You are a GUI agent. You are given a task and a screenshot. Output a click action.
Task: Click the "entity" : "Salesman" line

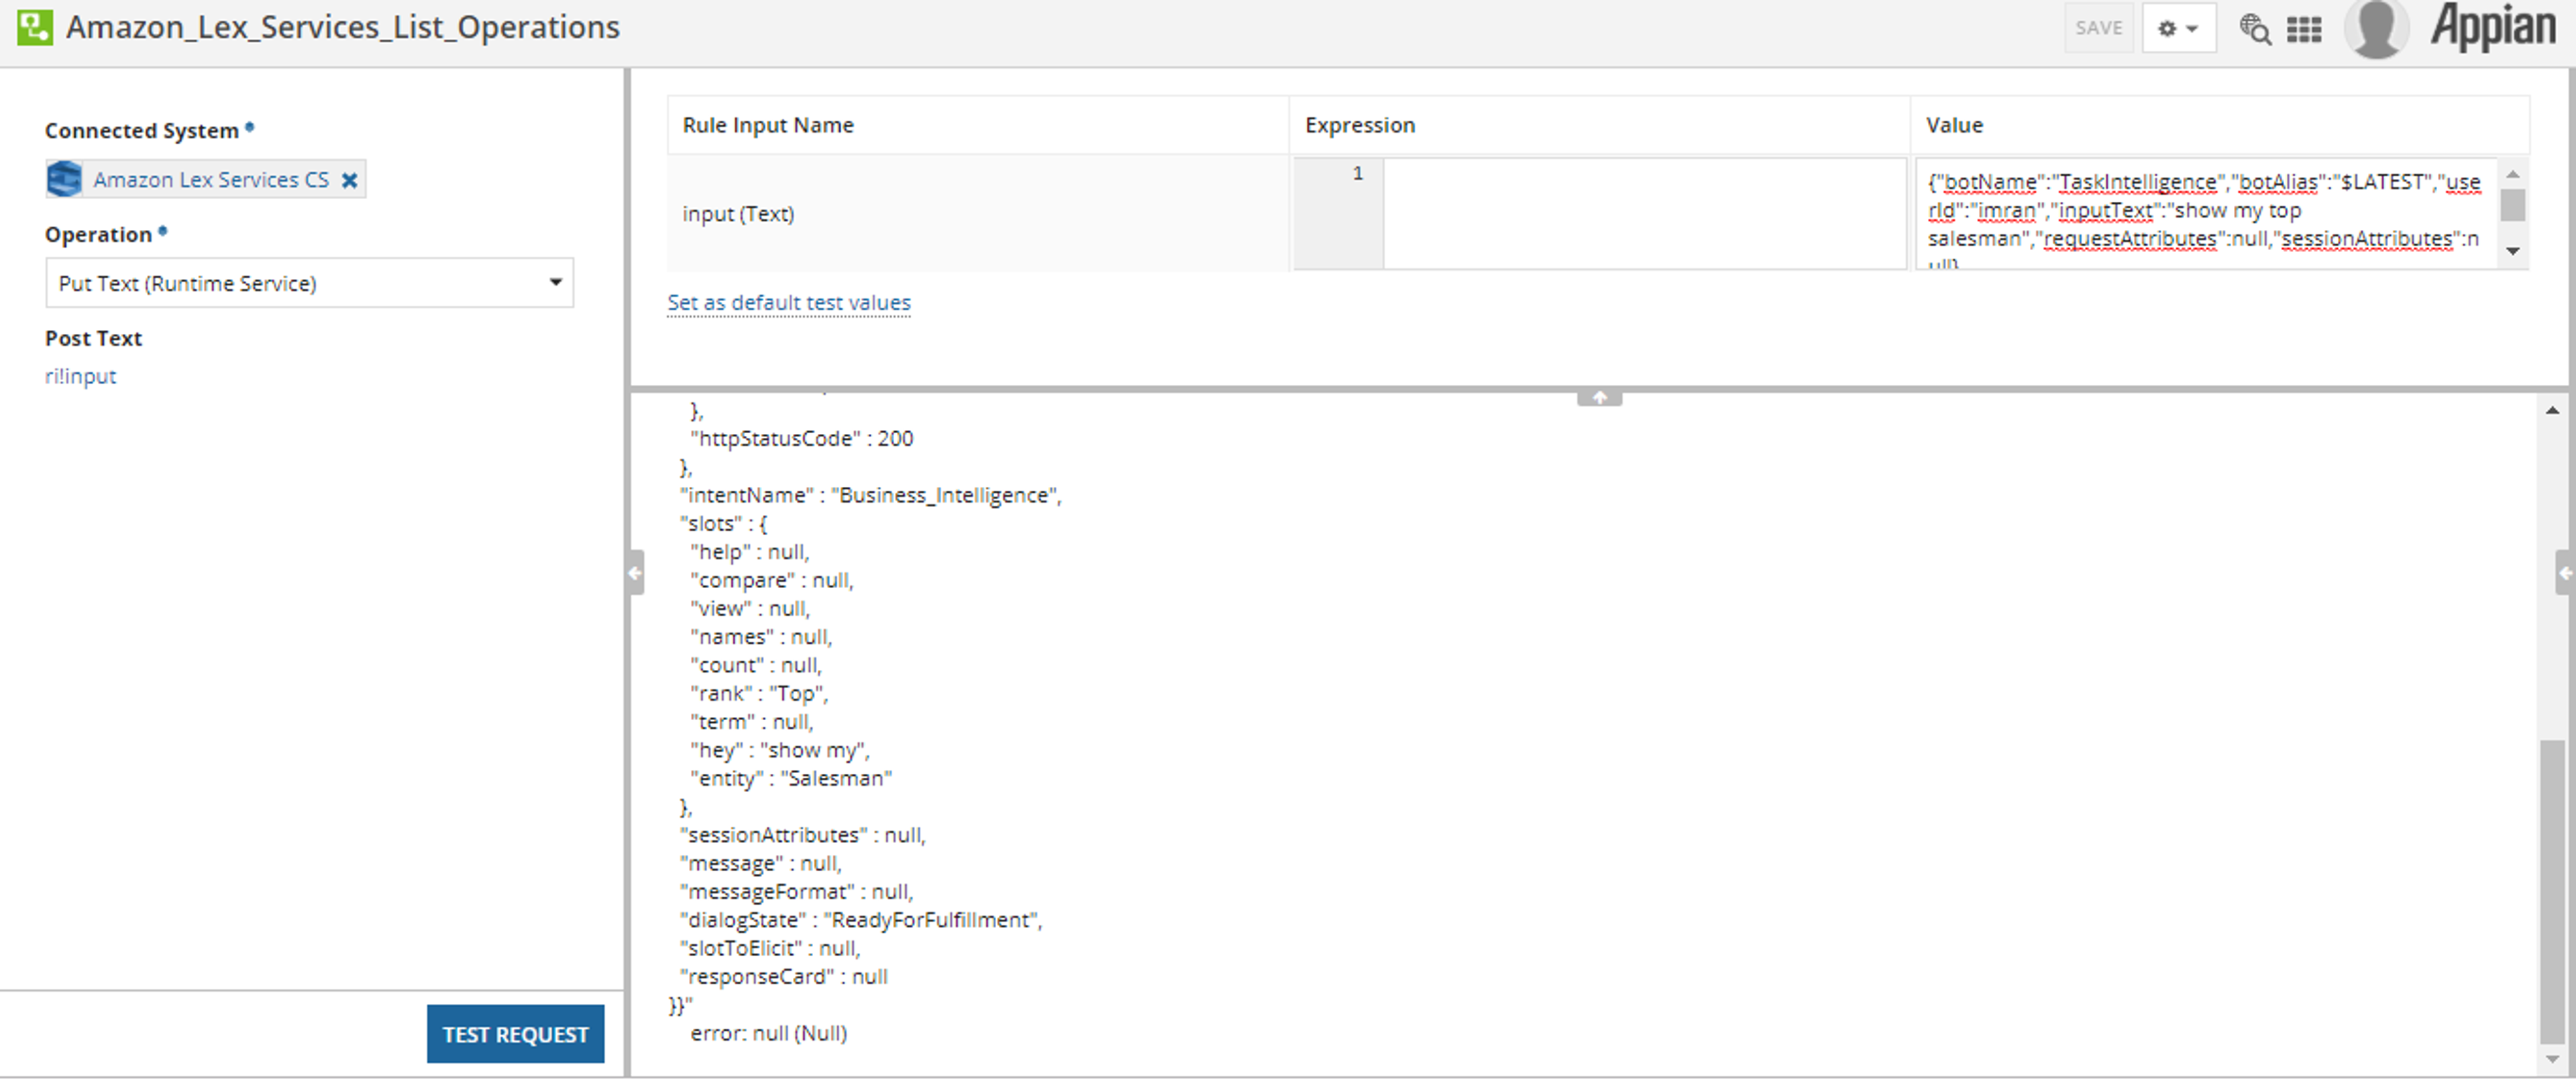pos(791,778)
